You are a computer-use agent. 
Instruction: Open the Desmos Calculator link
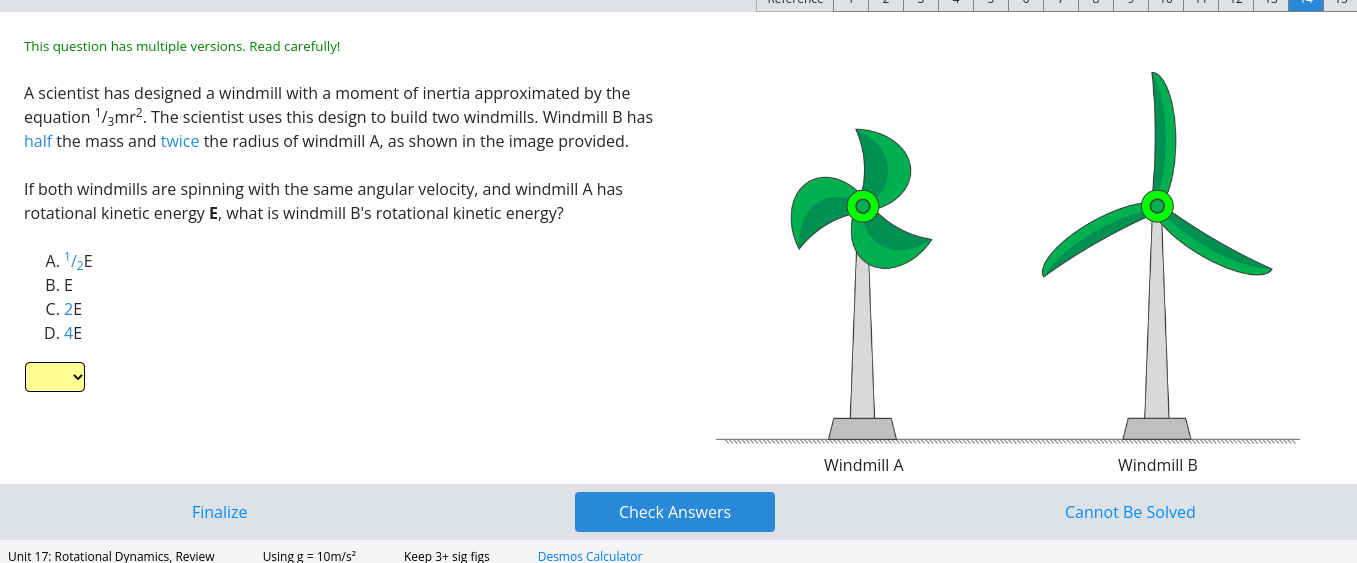[590, 556]
